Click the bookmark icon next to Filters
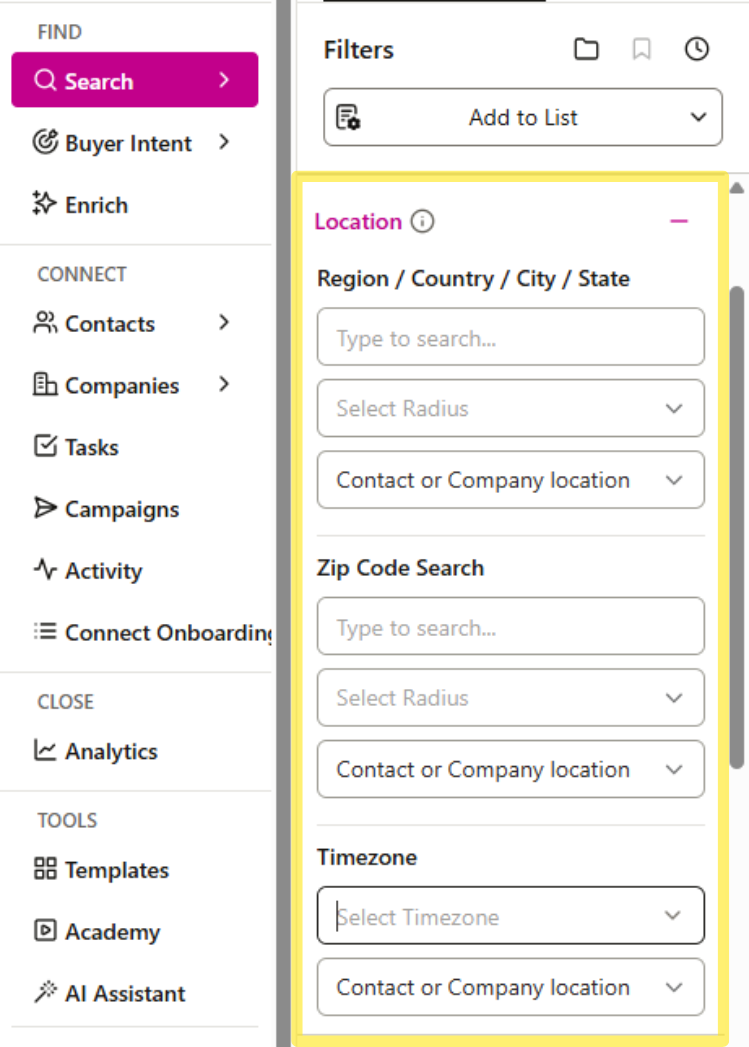This screenshot has height=1047, width=749. (642, 48)
